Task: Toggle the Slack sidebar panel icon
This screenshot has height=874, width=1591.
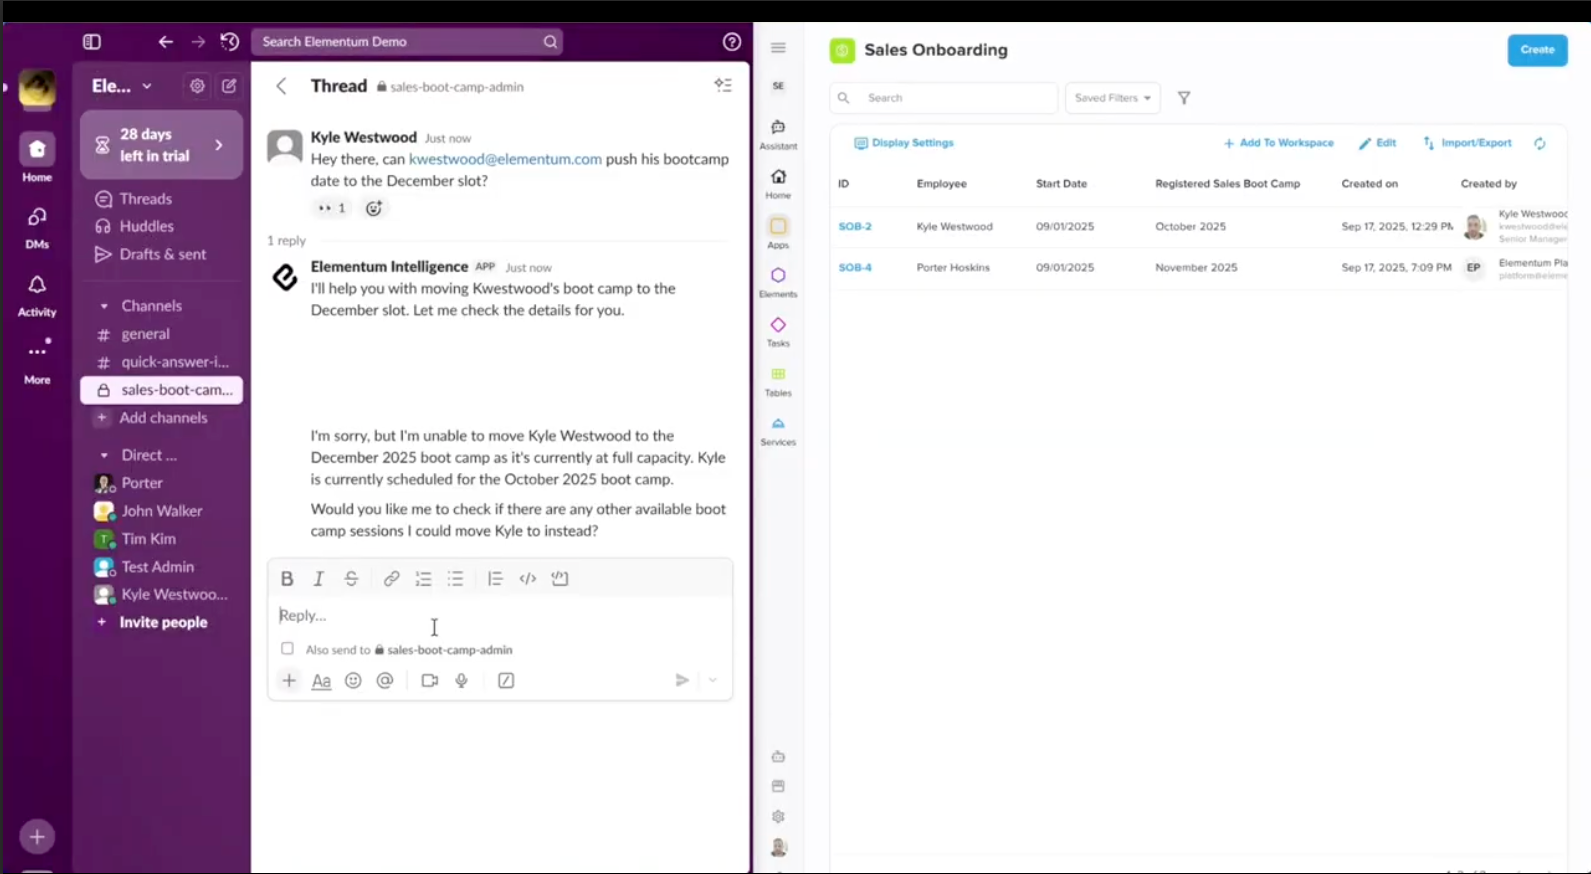Action: click(92, 42)
